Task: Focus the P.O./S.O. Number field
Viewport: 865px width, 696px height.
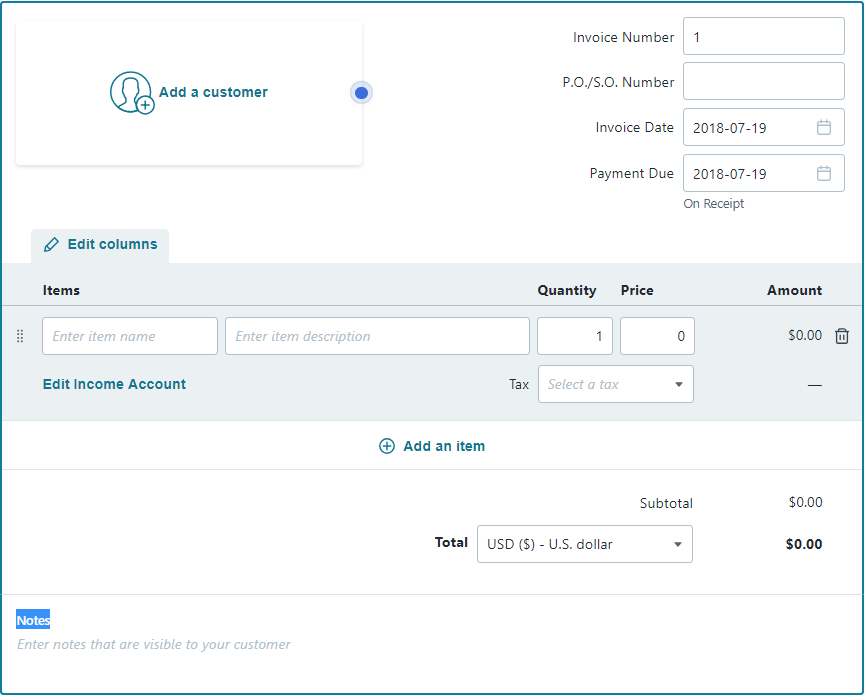Action: pyautogui.click(x=763, y=81)
